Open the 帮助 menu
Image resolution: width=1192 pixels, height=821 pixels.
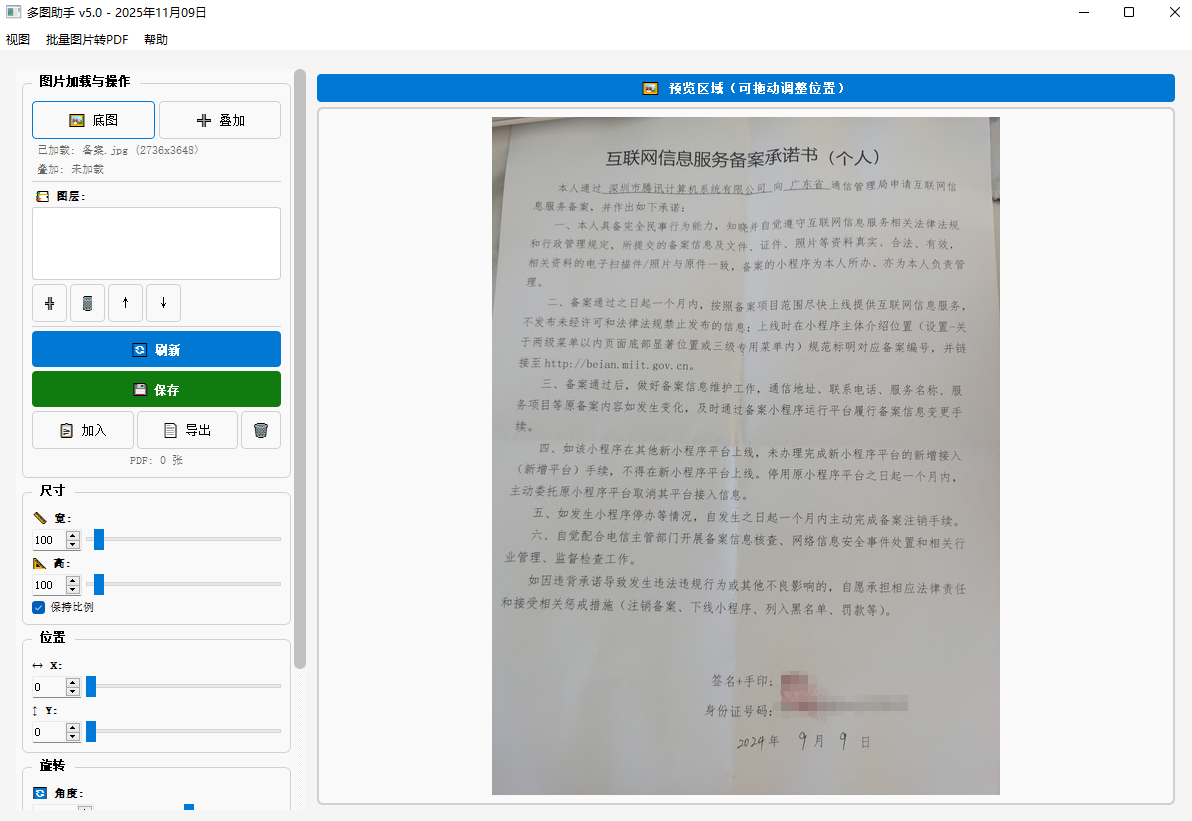click(x=155, y=39)
